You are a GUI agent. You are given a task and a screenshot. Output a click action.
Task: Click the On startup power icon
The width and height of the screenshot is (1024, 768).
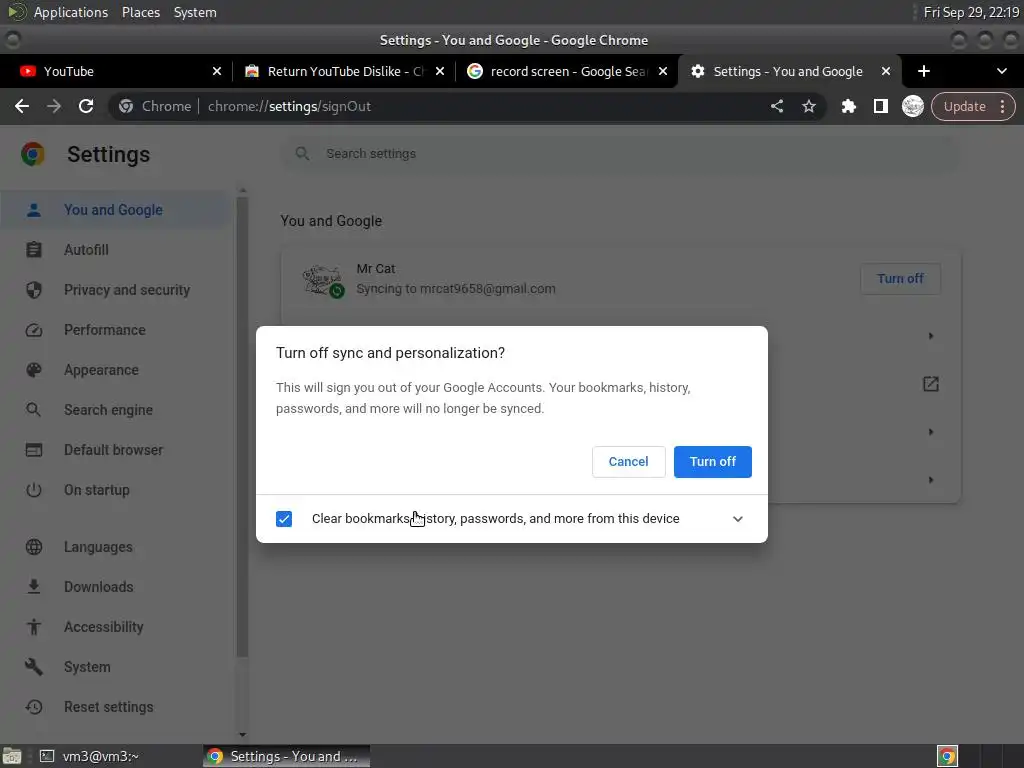coord(33,490)
